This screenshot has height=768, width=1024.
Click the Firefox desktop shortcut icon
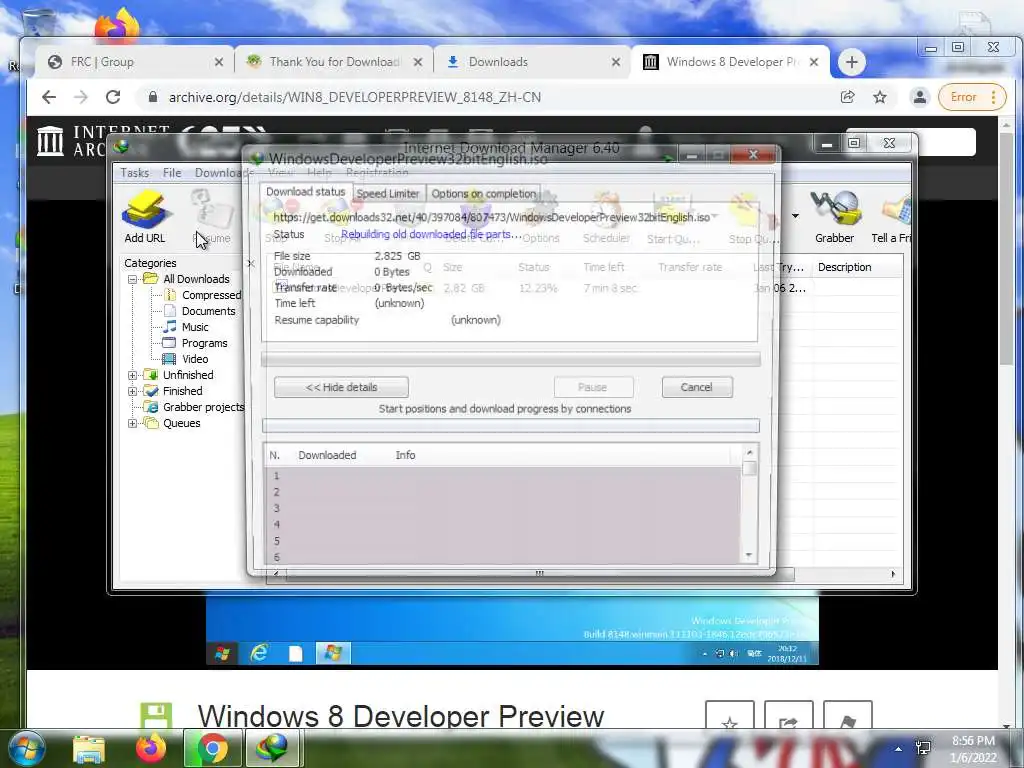point(118,26)
